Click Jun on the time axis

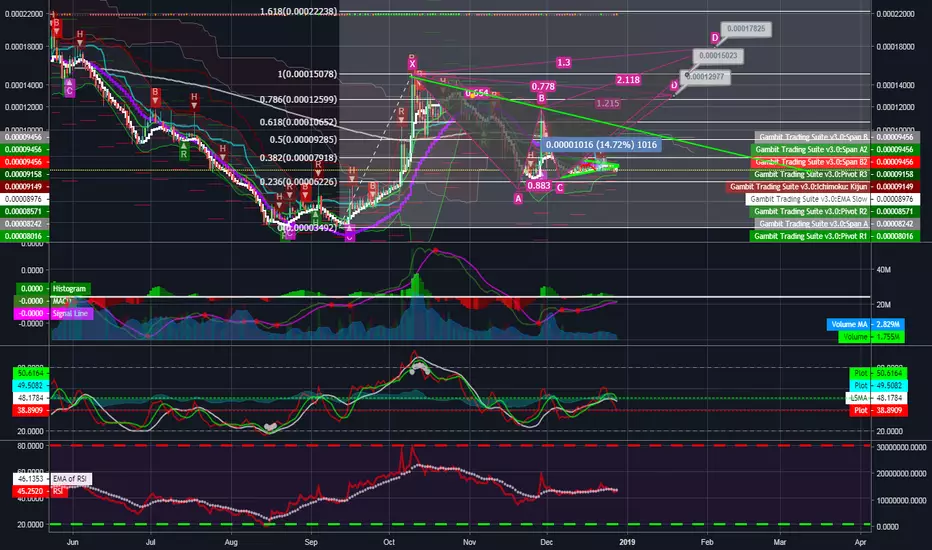73,542
